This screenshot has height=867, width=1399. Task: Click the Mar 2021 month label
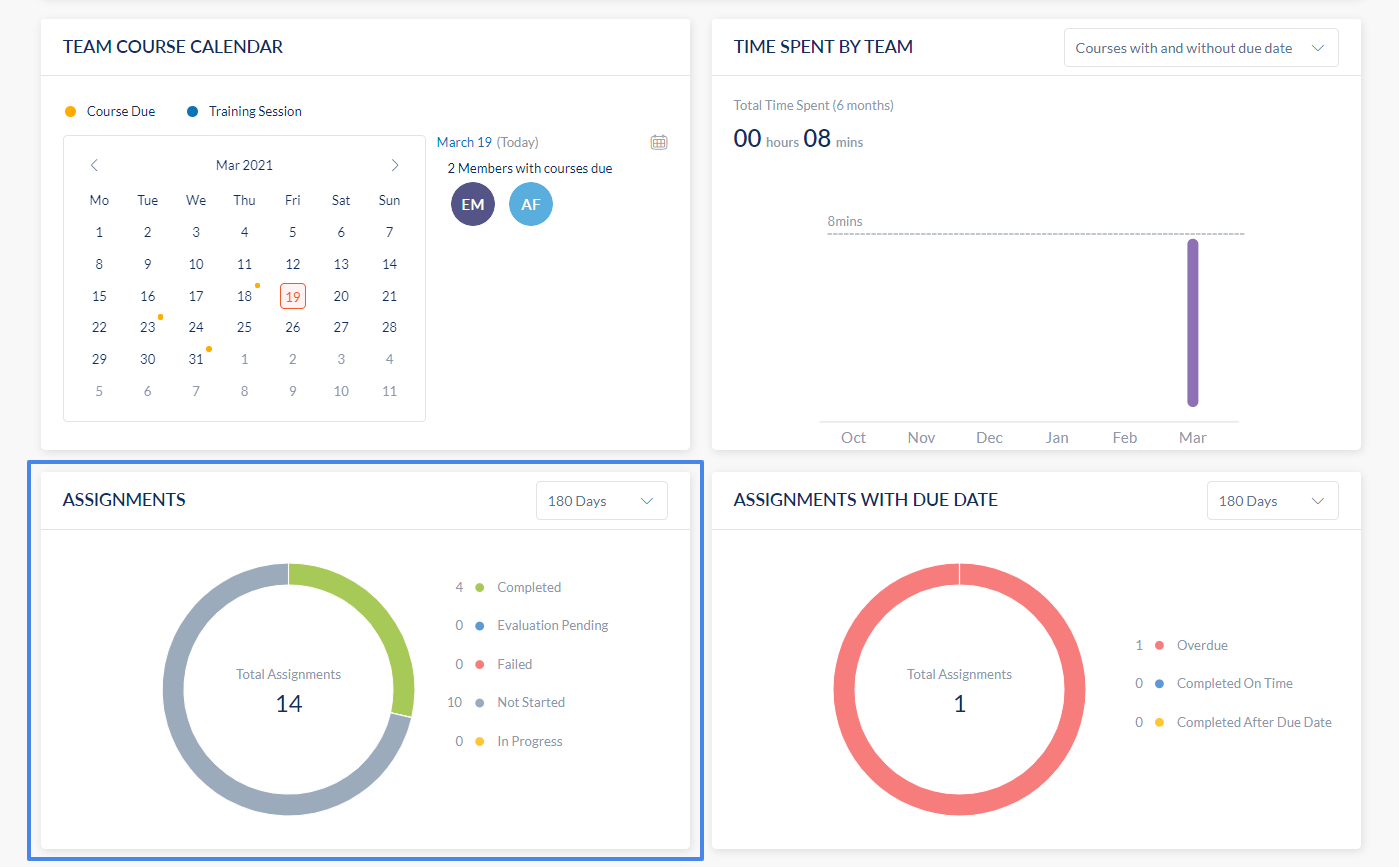[244, 165]
